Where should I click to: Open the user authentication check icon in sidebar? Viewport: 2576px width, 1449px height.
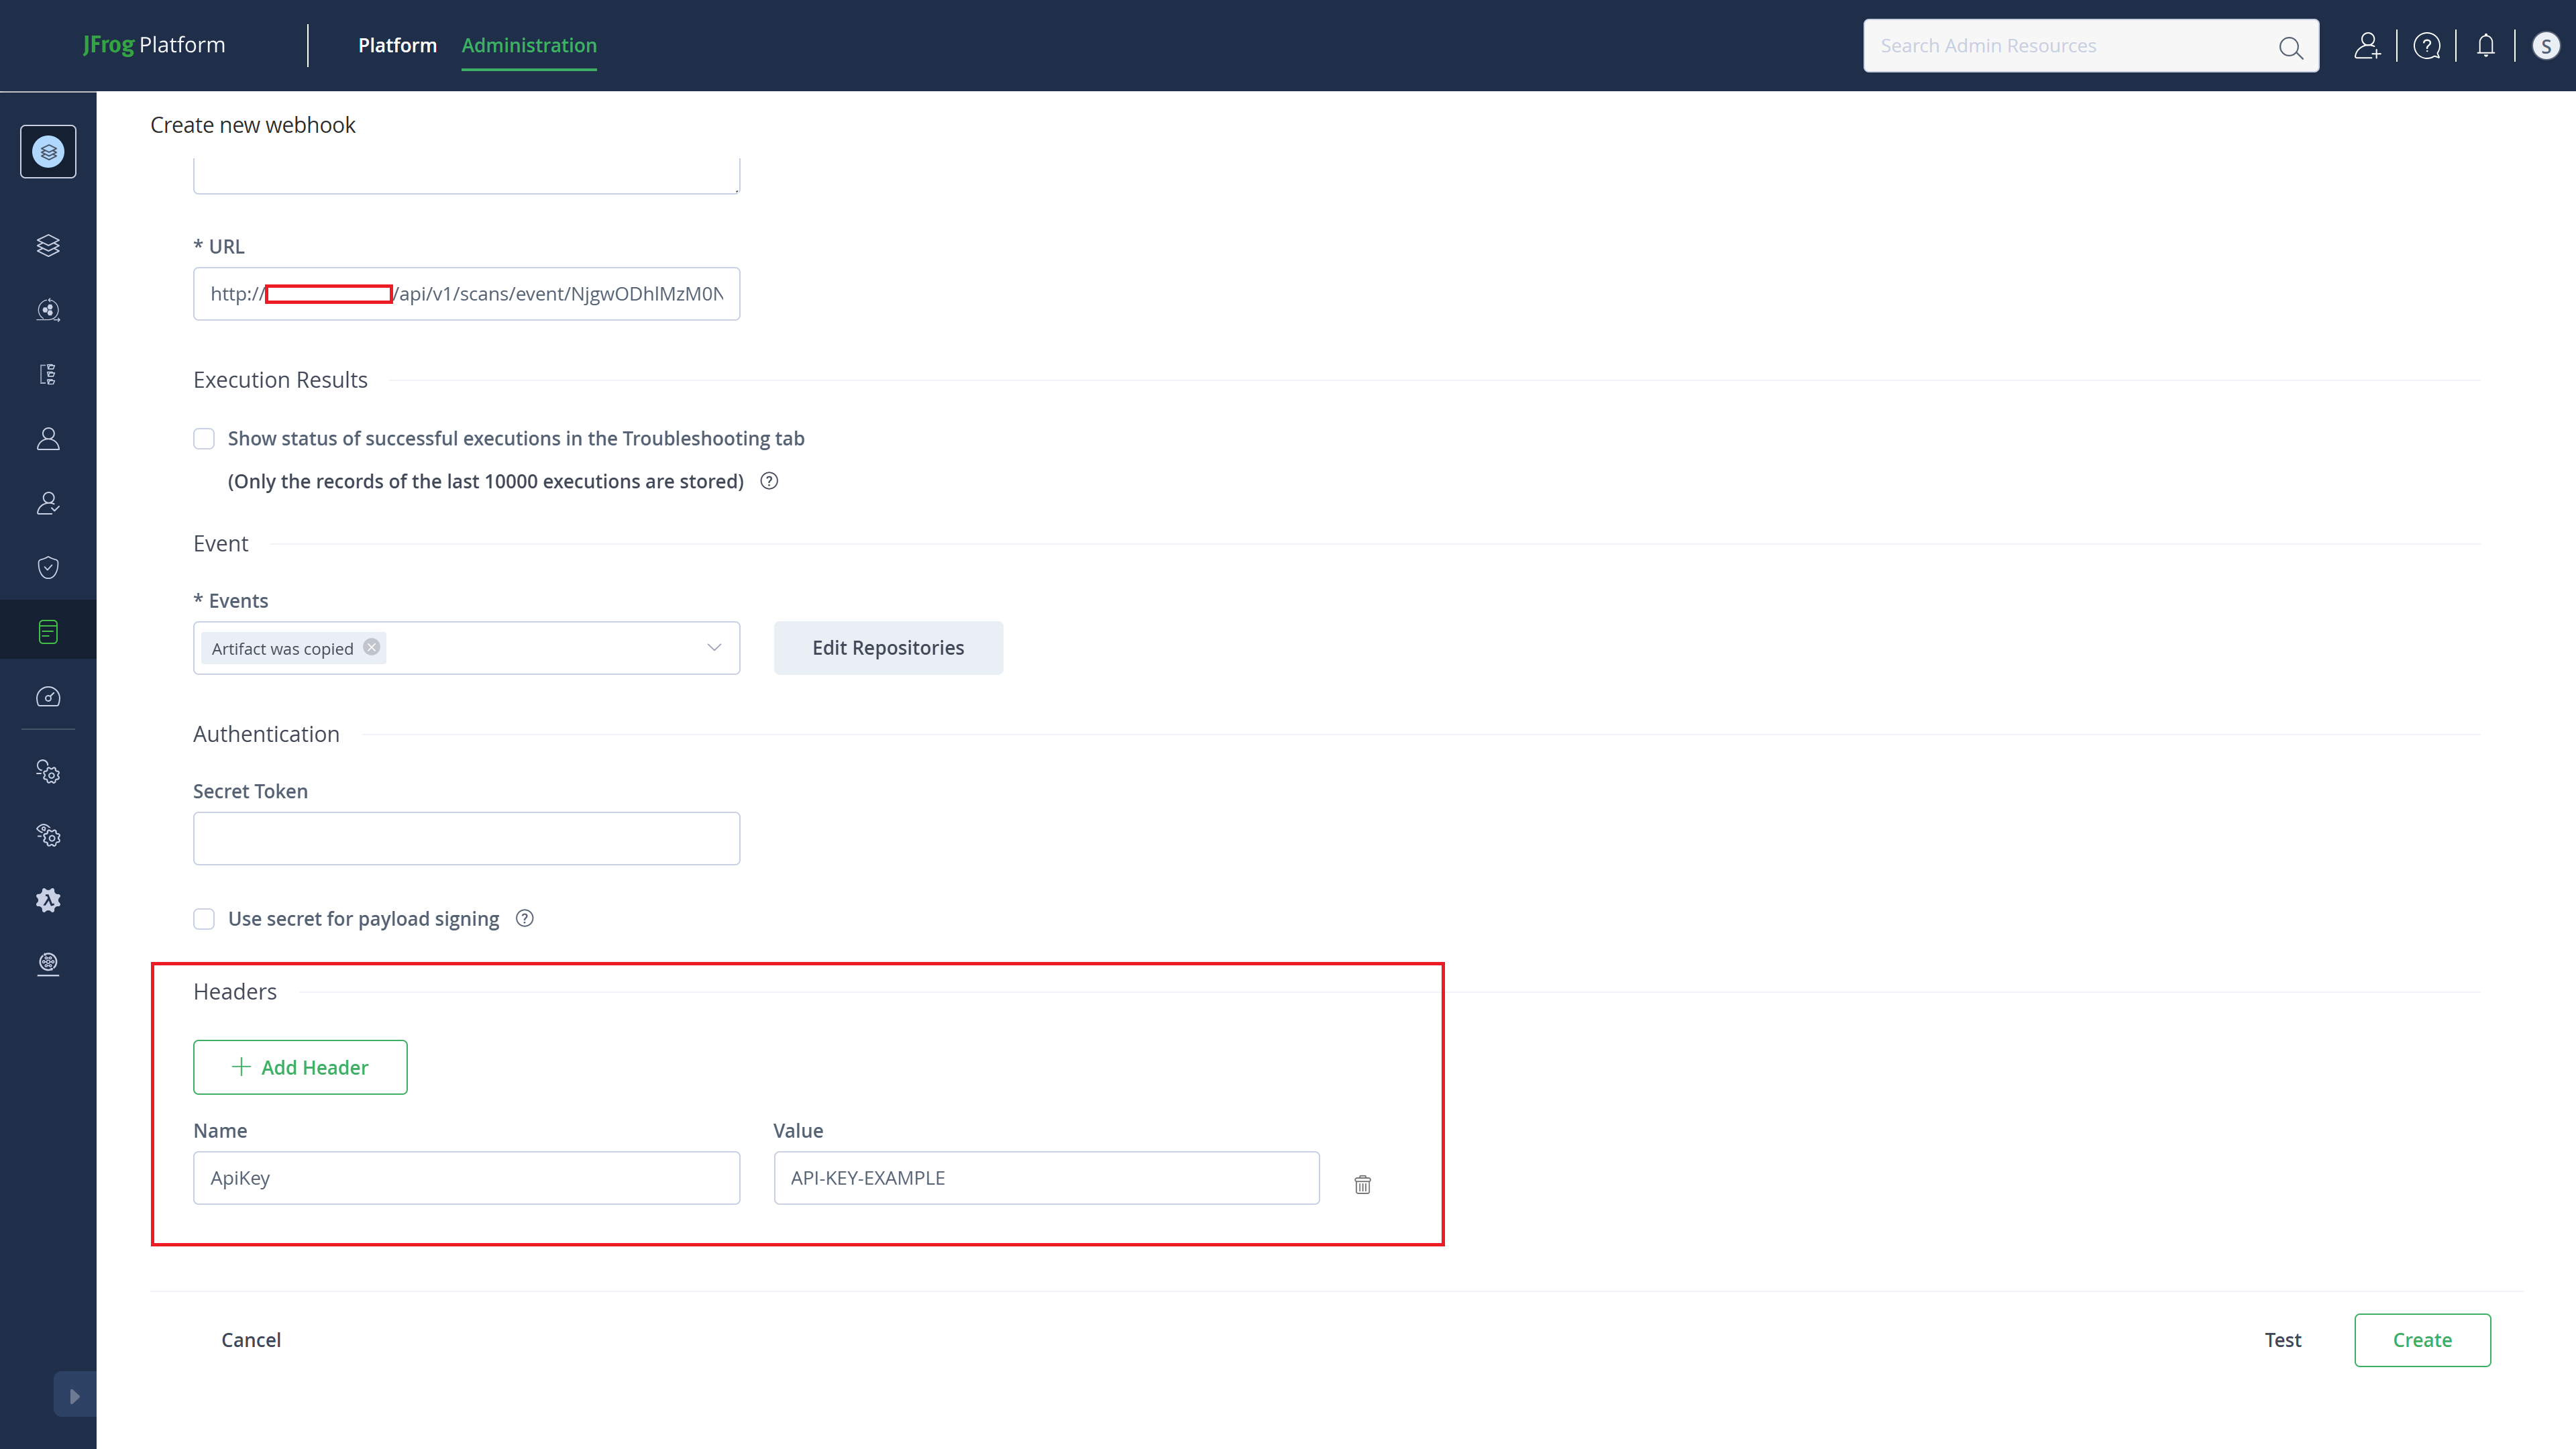pos(48,503)
